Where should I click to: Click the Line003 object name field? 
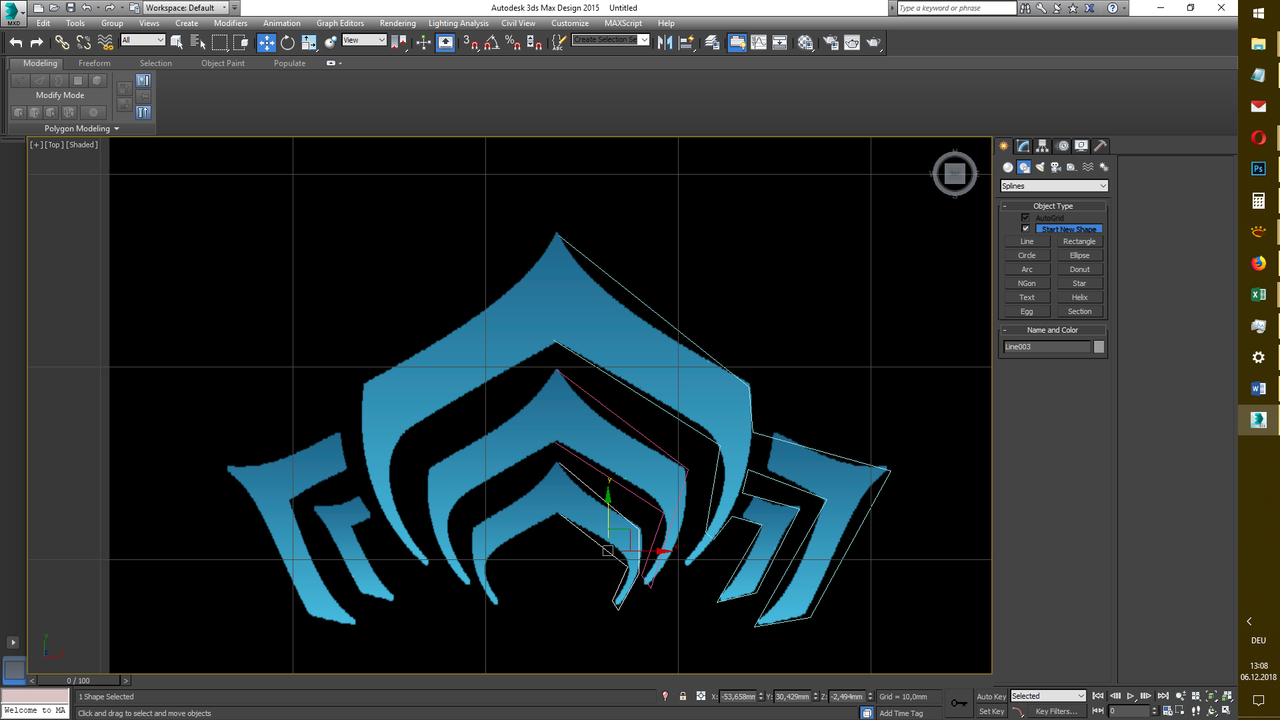pos(1046,347)
